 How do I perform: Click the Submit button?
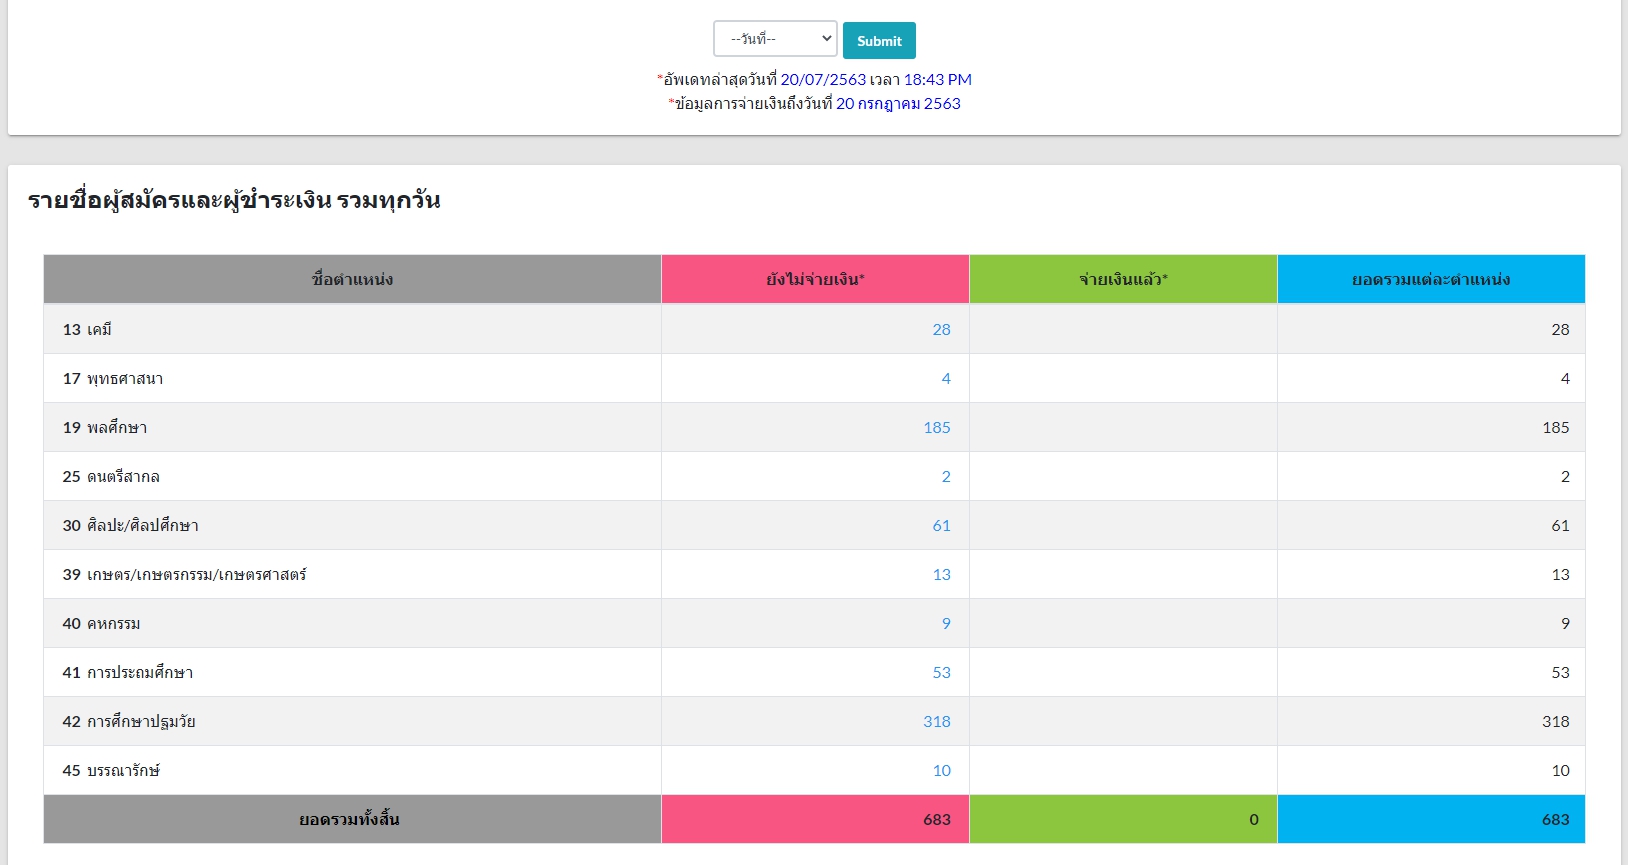(879, 41)
